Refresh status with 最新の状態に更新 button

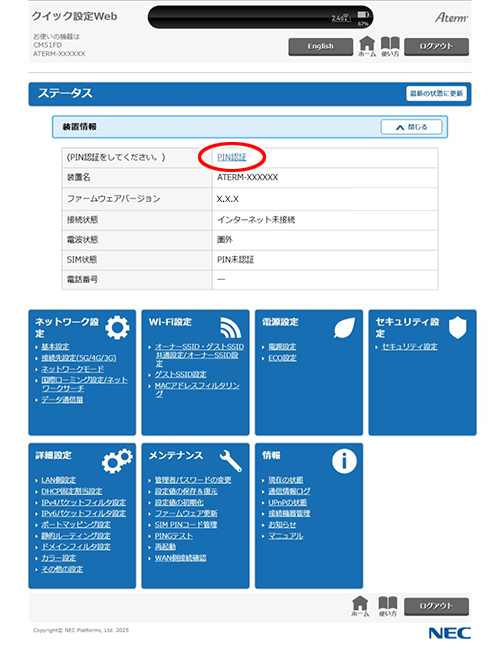(436, 93)
